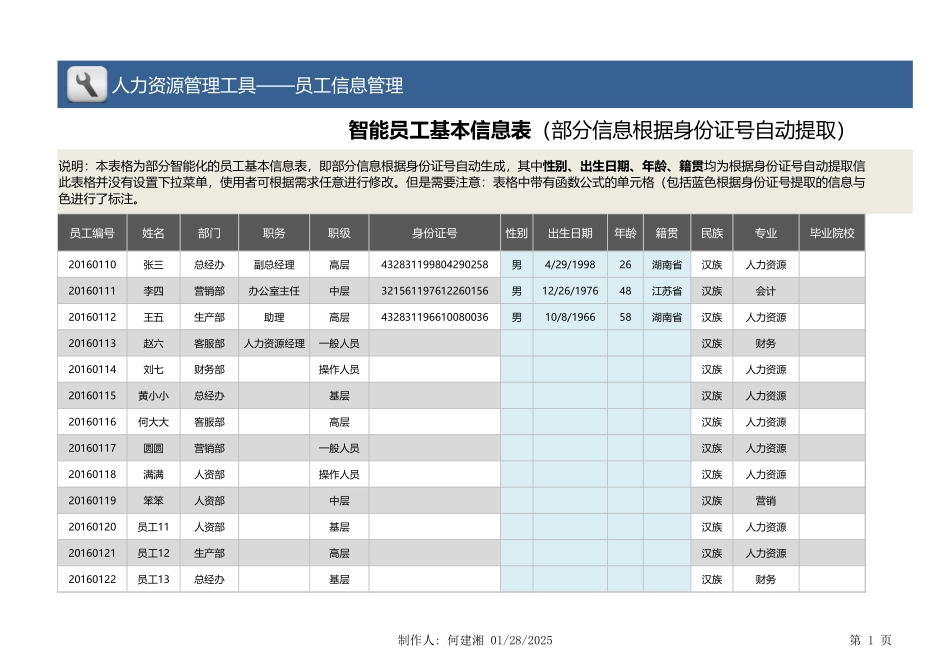The image size is (950, 672).
Task: Click the 湖南省 cell in 张三's row
Action: 665,265
